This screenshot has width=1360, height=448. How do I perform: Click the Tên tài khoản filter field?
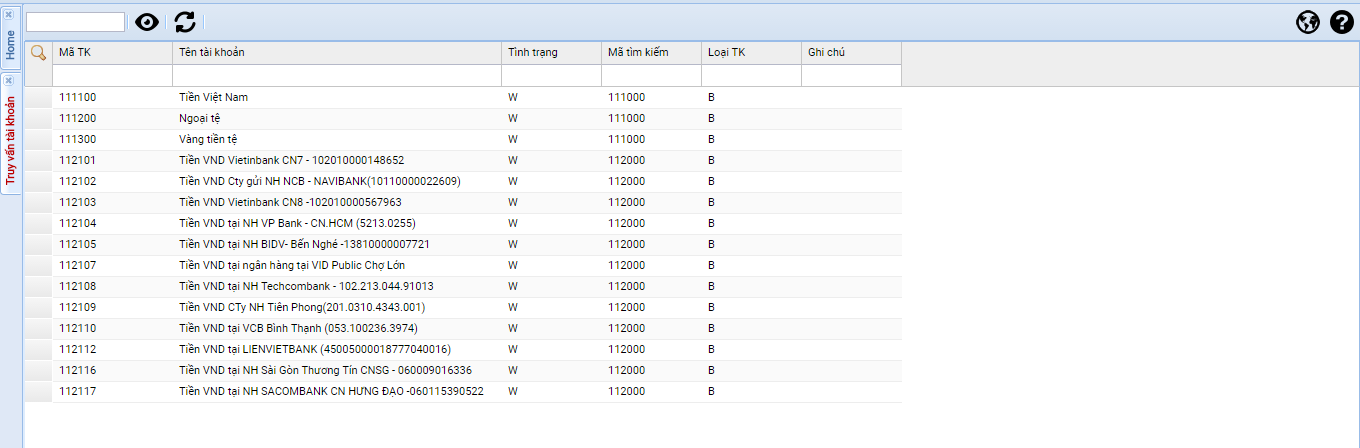337,75
